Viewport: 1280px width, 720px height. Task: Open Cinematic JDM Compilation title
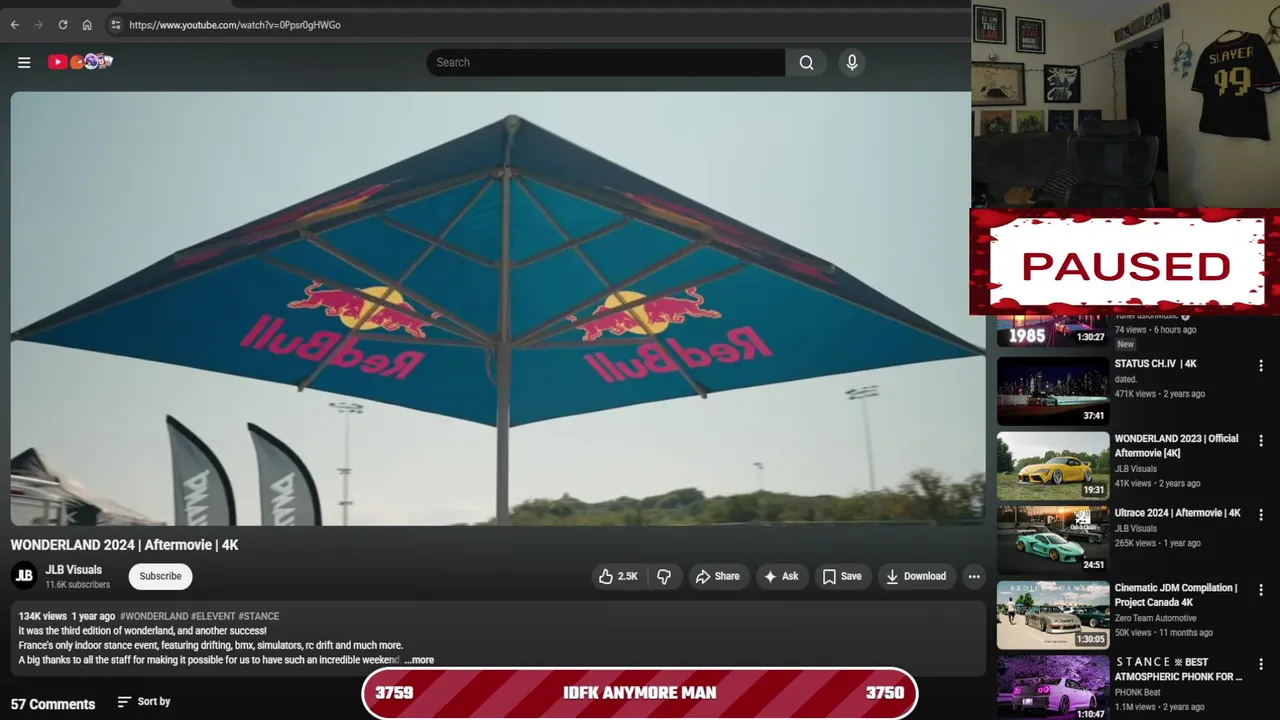1176,595
